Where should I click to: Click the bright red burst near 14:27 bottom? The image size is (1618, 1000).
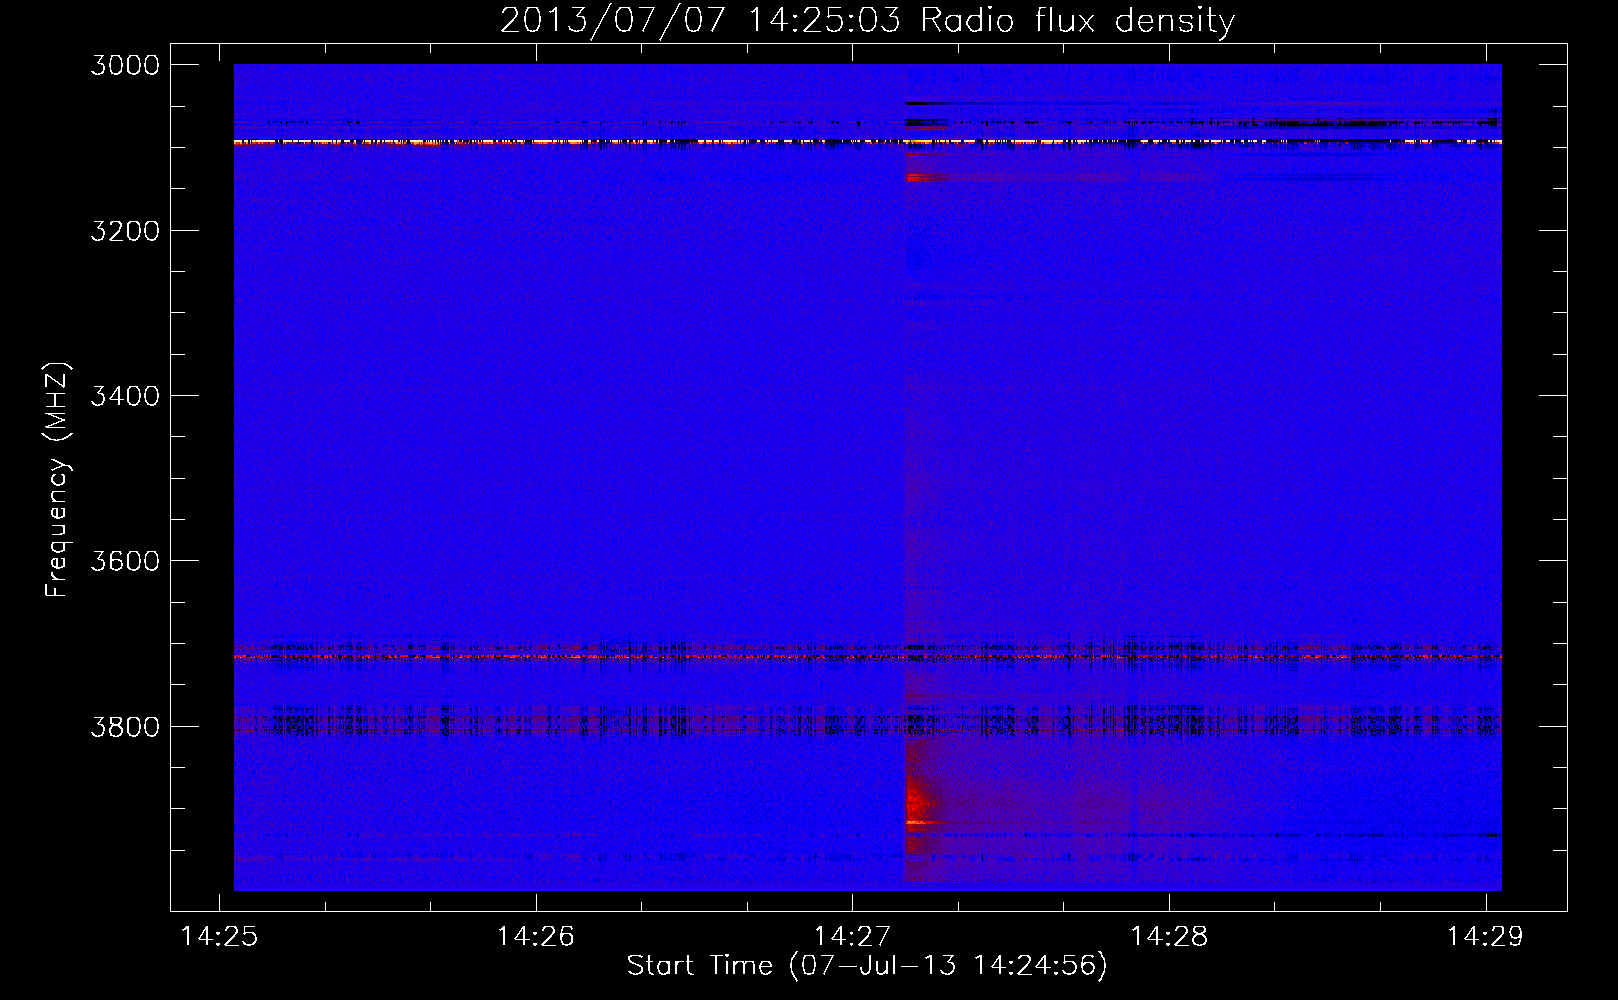(x=918, y=801)
